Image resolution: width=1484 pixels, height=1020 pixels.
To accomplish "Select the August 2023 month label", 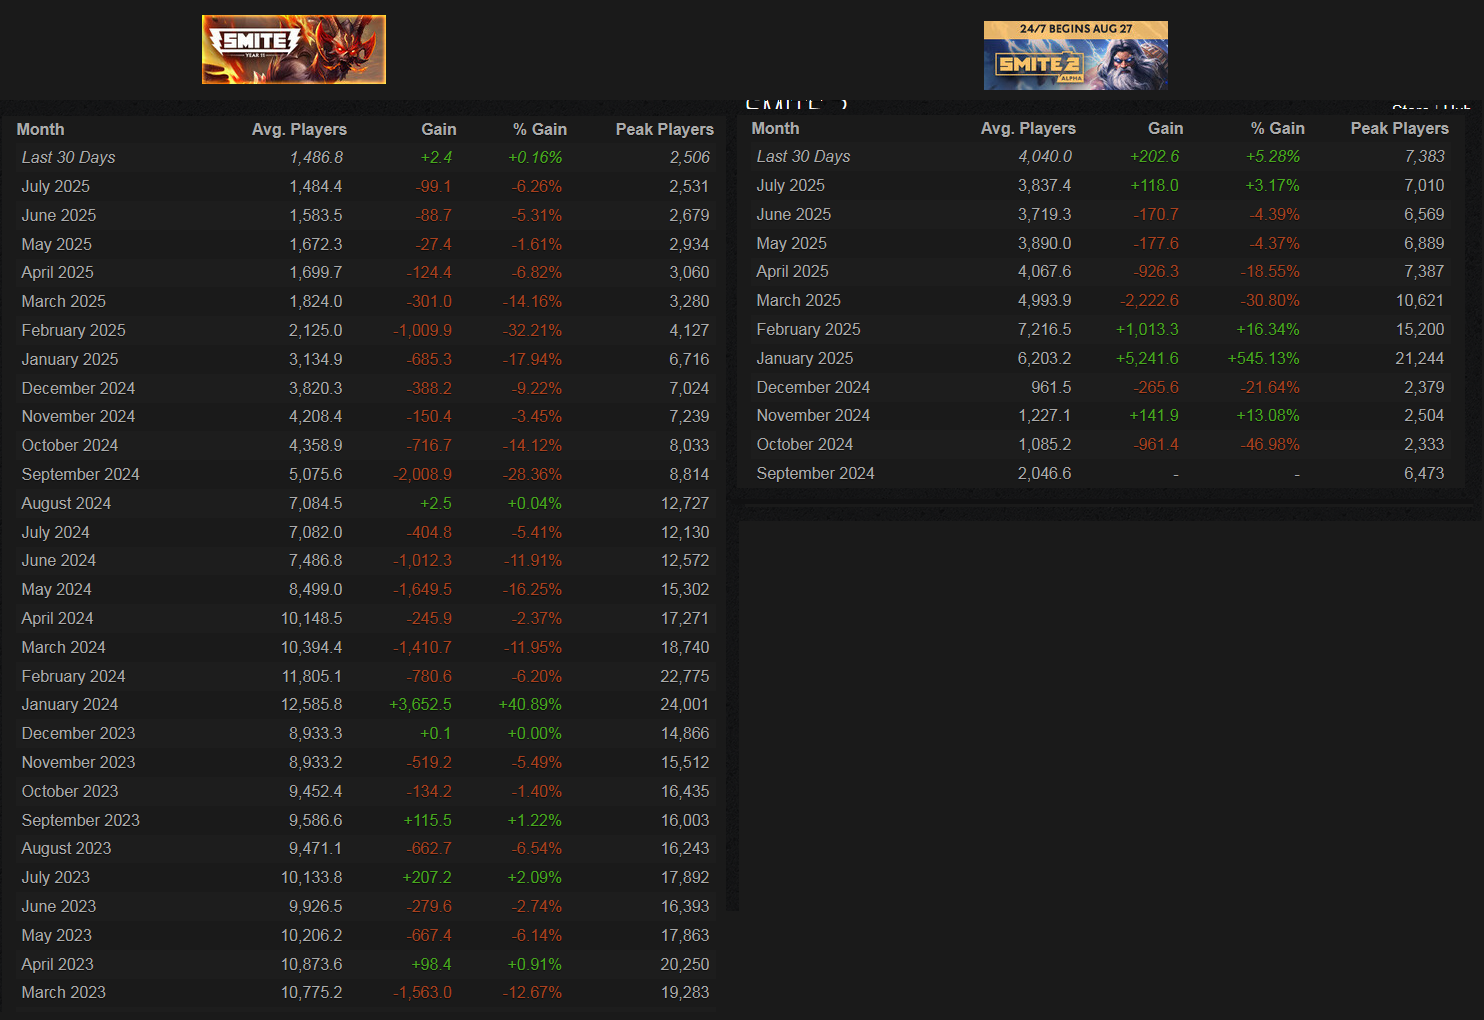I will [66, 848].
